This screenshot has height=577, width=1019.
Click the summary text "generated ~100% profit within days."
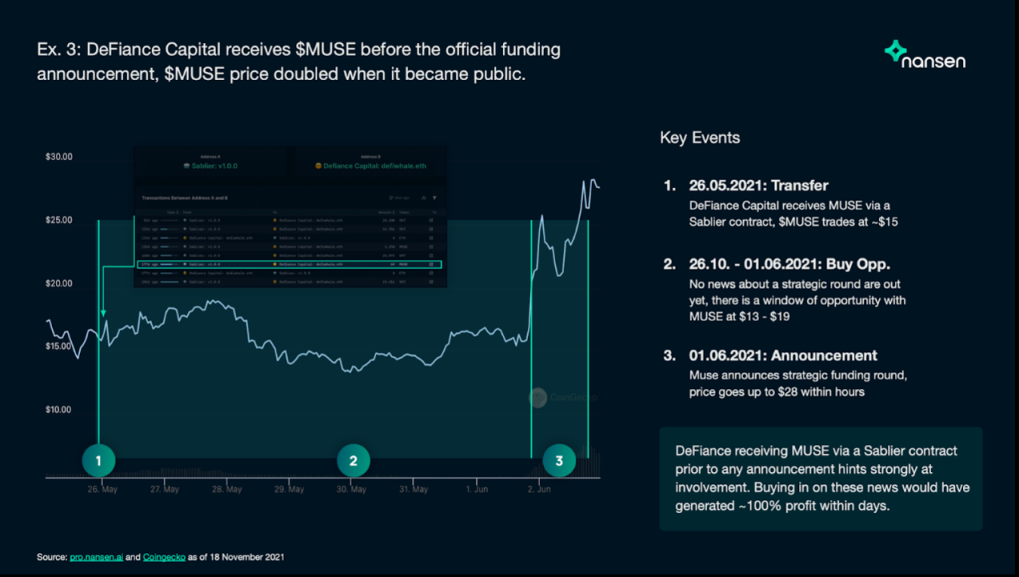(x=782, y=506)
